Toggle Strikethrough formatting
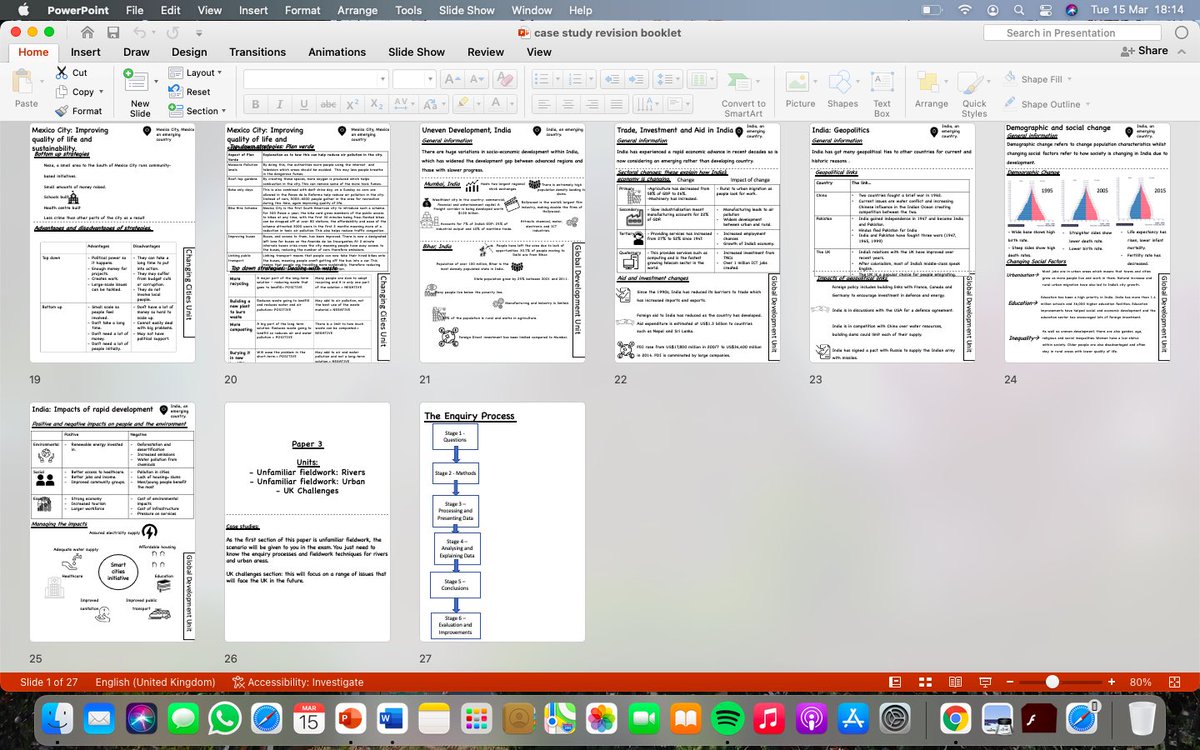The width and height of the screenshot is (1200, 750). click(328, 105)
